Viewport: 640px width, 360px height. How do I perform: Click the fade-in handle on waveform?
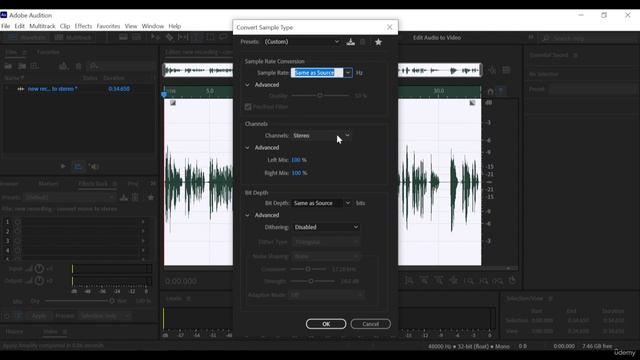(173, 103)
